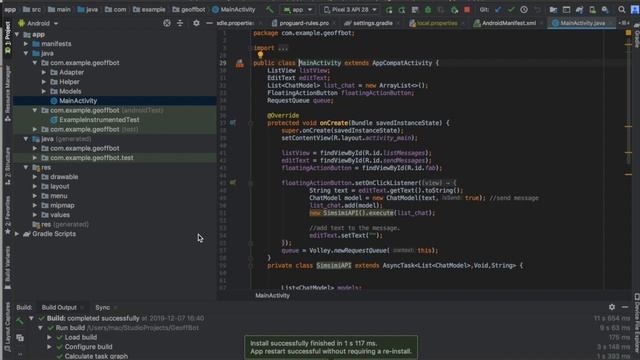The height and width of the screenshot is (360, 640).
Task: Open the Pixel 3 API 28 device dropdown
Action: [350, 9]
